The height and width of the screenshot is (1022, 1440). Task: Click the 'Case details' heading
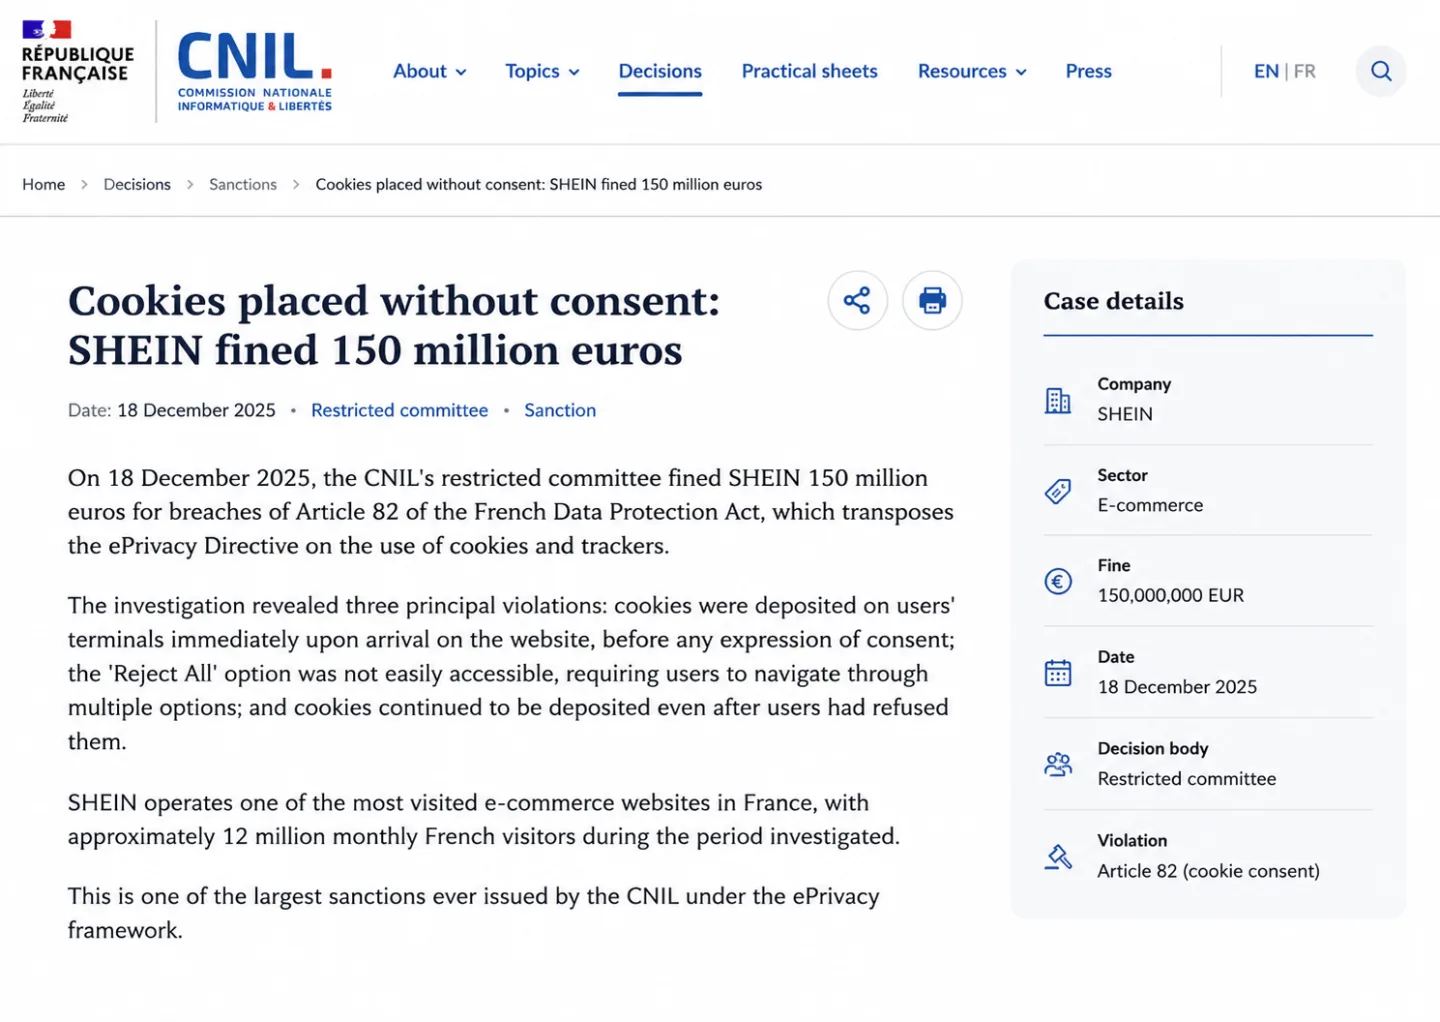coord(1113,301)
